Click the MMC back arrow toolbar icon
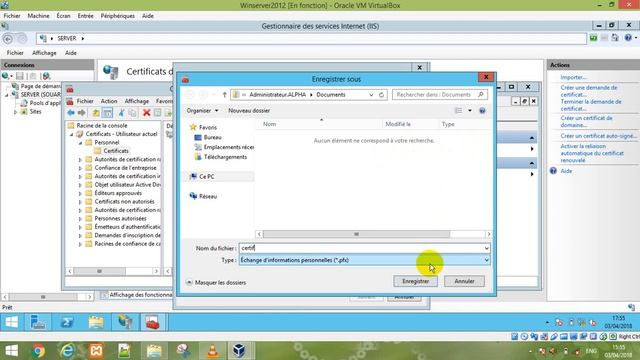 pos(71,113)
